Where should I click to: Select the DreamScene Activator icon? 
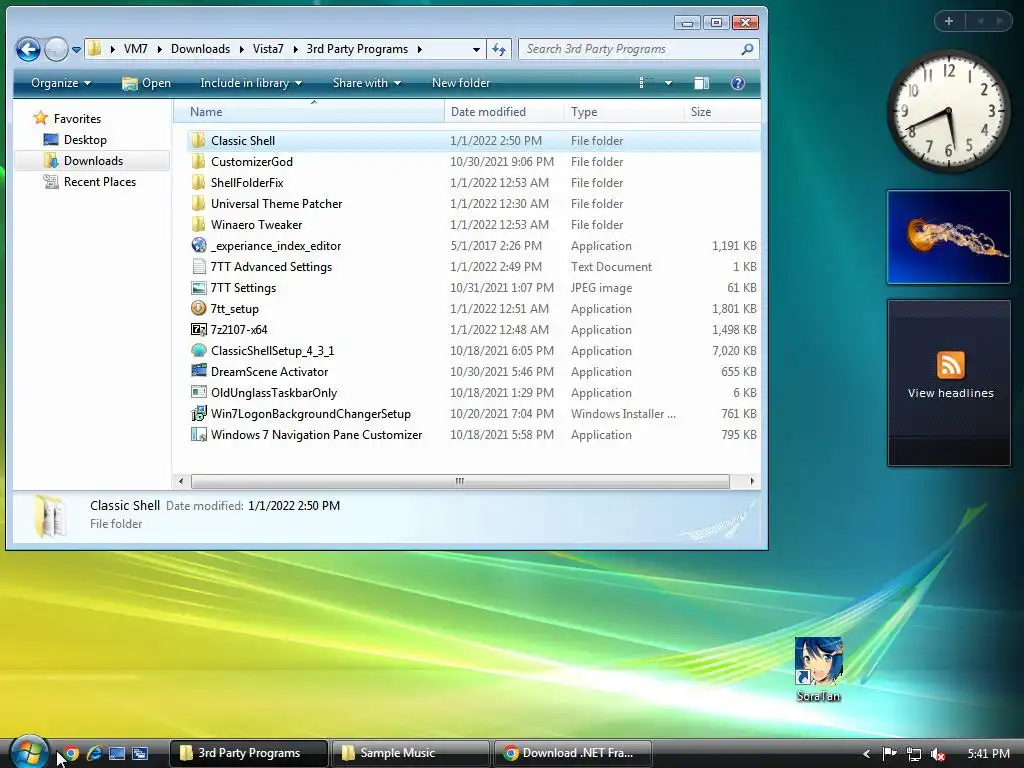[199, 371]
